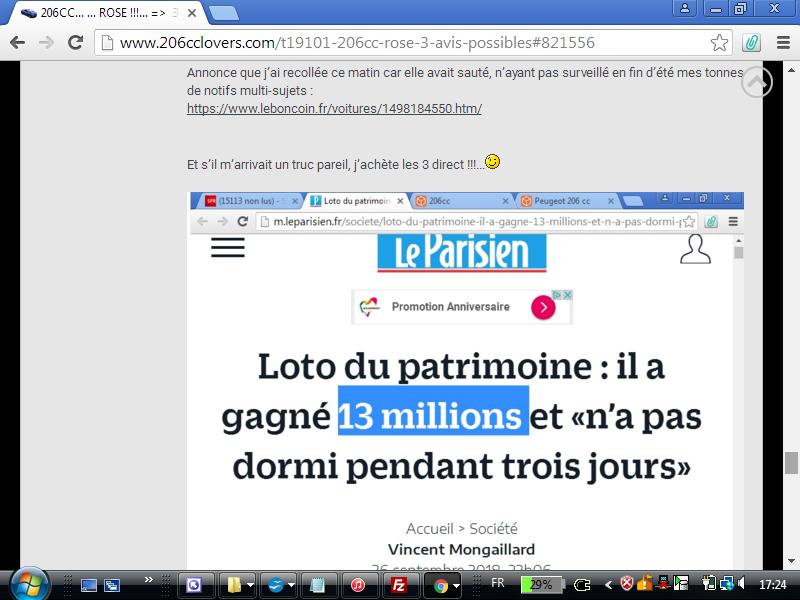Open the Chrome hamburger menu

[x=783, y=42]
